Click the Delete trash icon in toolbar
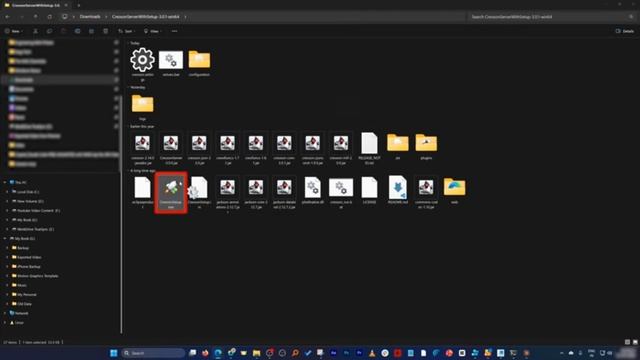The height and width of the screenshot is (360, 640). point(105,31)
